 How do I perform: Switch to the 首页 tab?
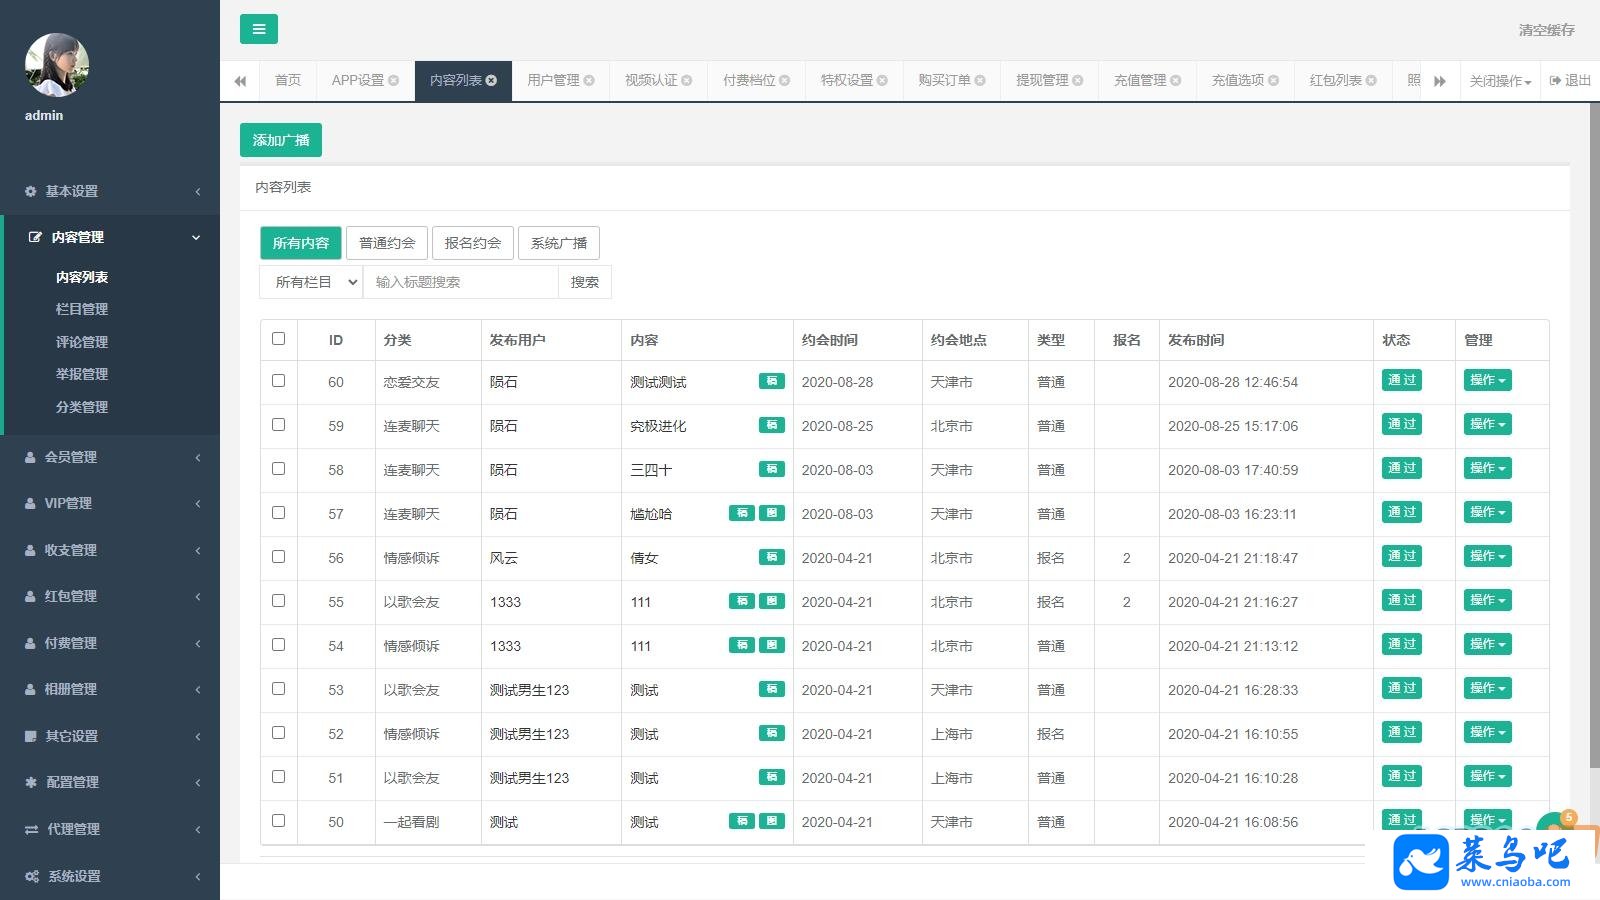click(288, 80)
